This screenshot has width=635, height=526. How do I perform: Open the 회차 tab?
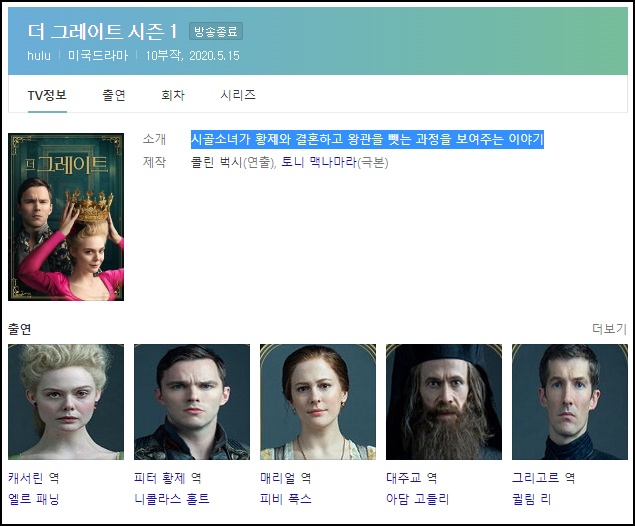click(x=173, y=96)
